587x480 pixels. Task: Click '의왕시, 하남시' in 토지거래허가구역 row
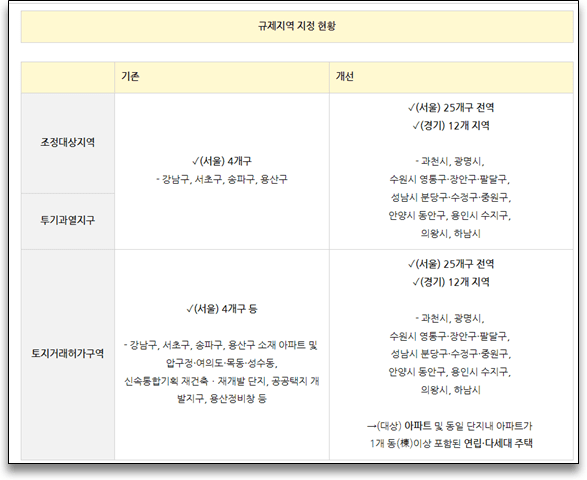(x=451, y=390)
